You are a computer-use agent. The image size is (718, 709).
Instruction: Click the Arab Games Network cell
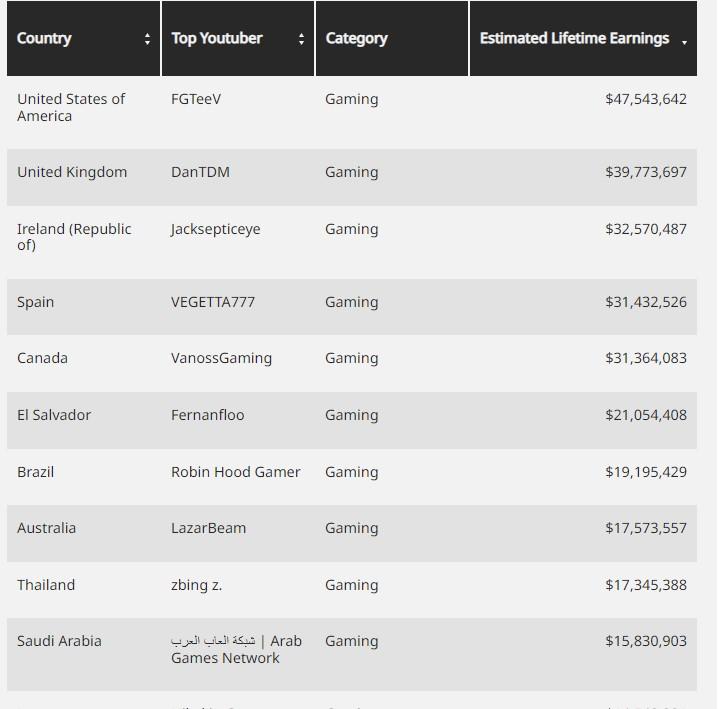pos(236,649)
